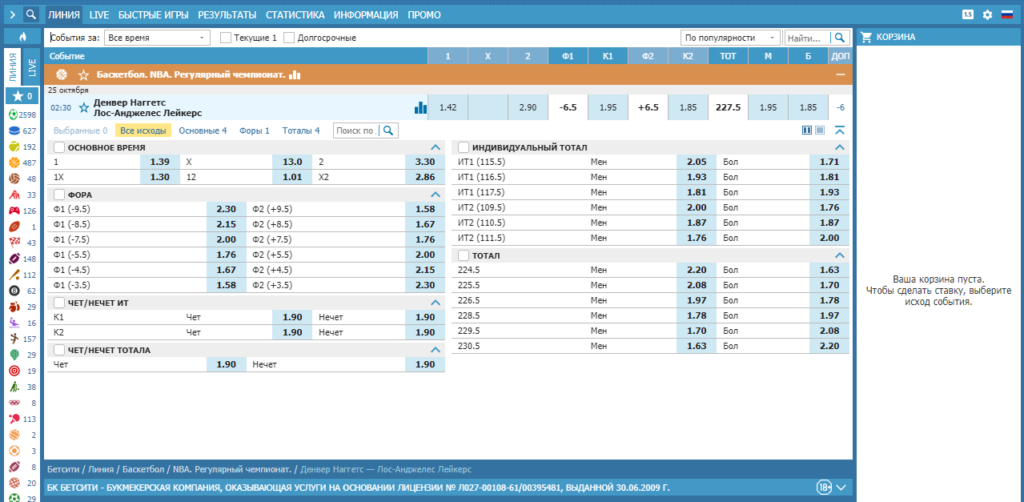Viewport: 1024px width, 502px height.
Task: Add NBA championship to favorites star
Action: (x=83, y=75)
